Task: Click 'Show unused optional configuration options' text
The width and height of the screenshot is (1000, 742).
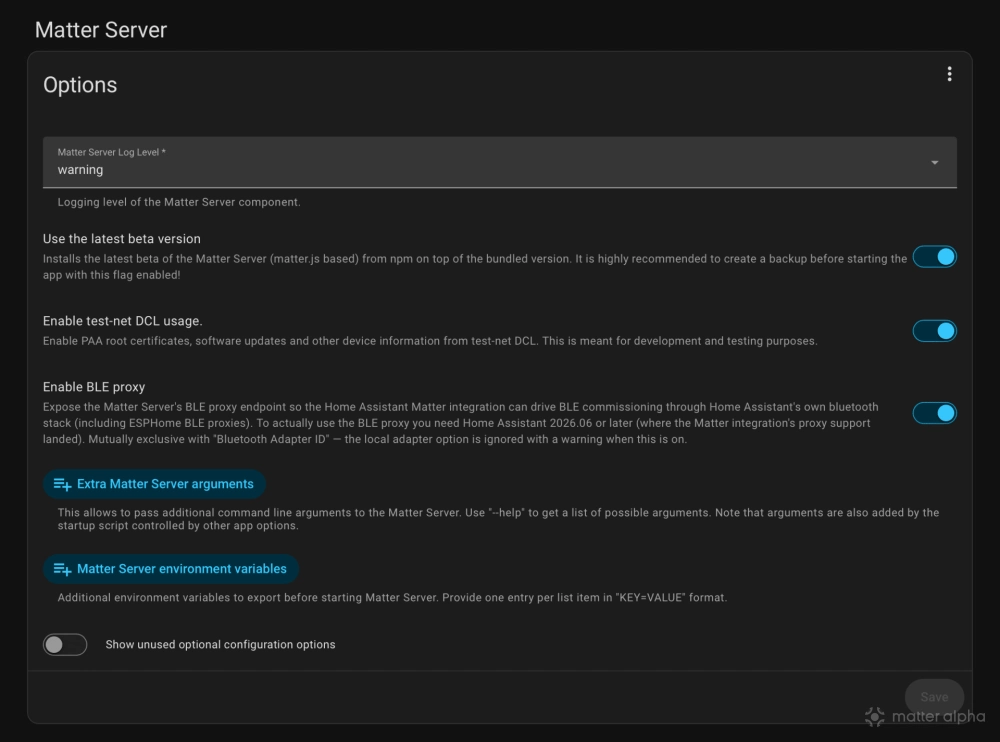Action: tap(220, 644)
